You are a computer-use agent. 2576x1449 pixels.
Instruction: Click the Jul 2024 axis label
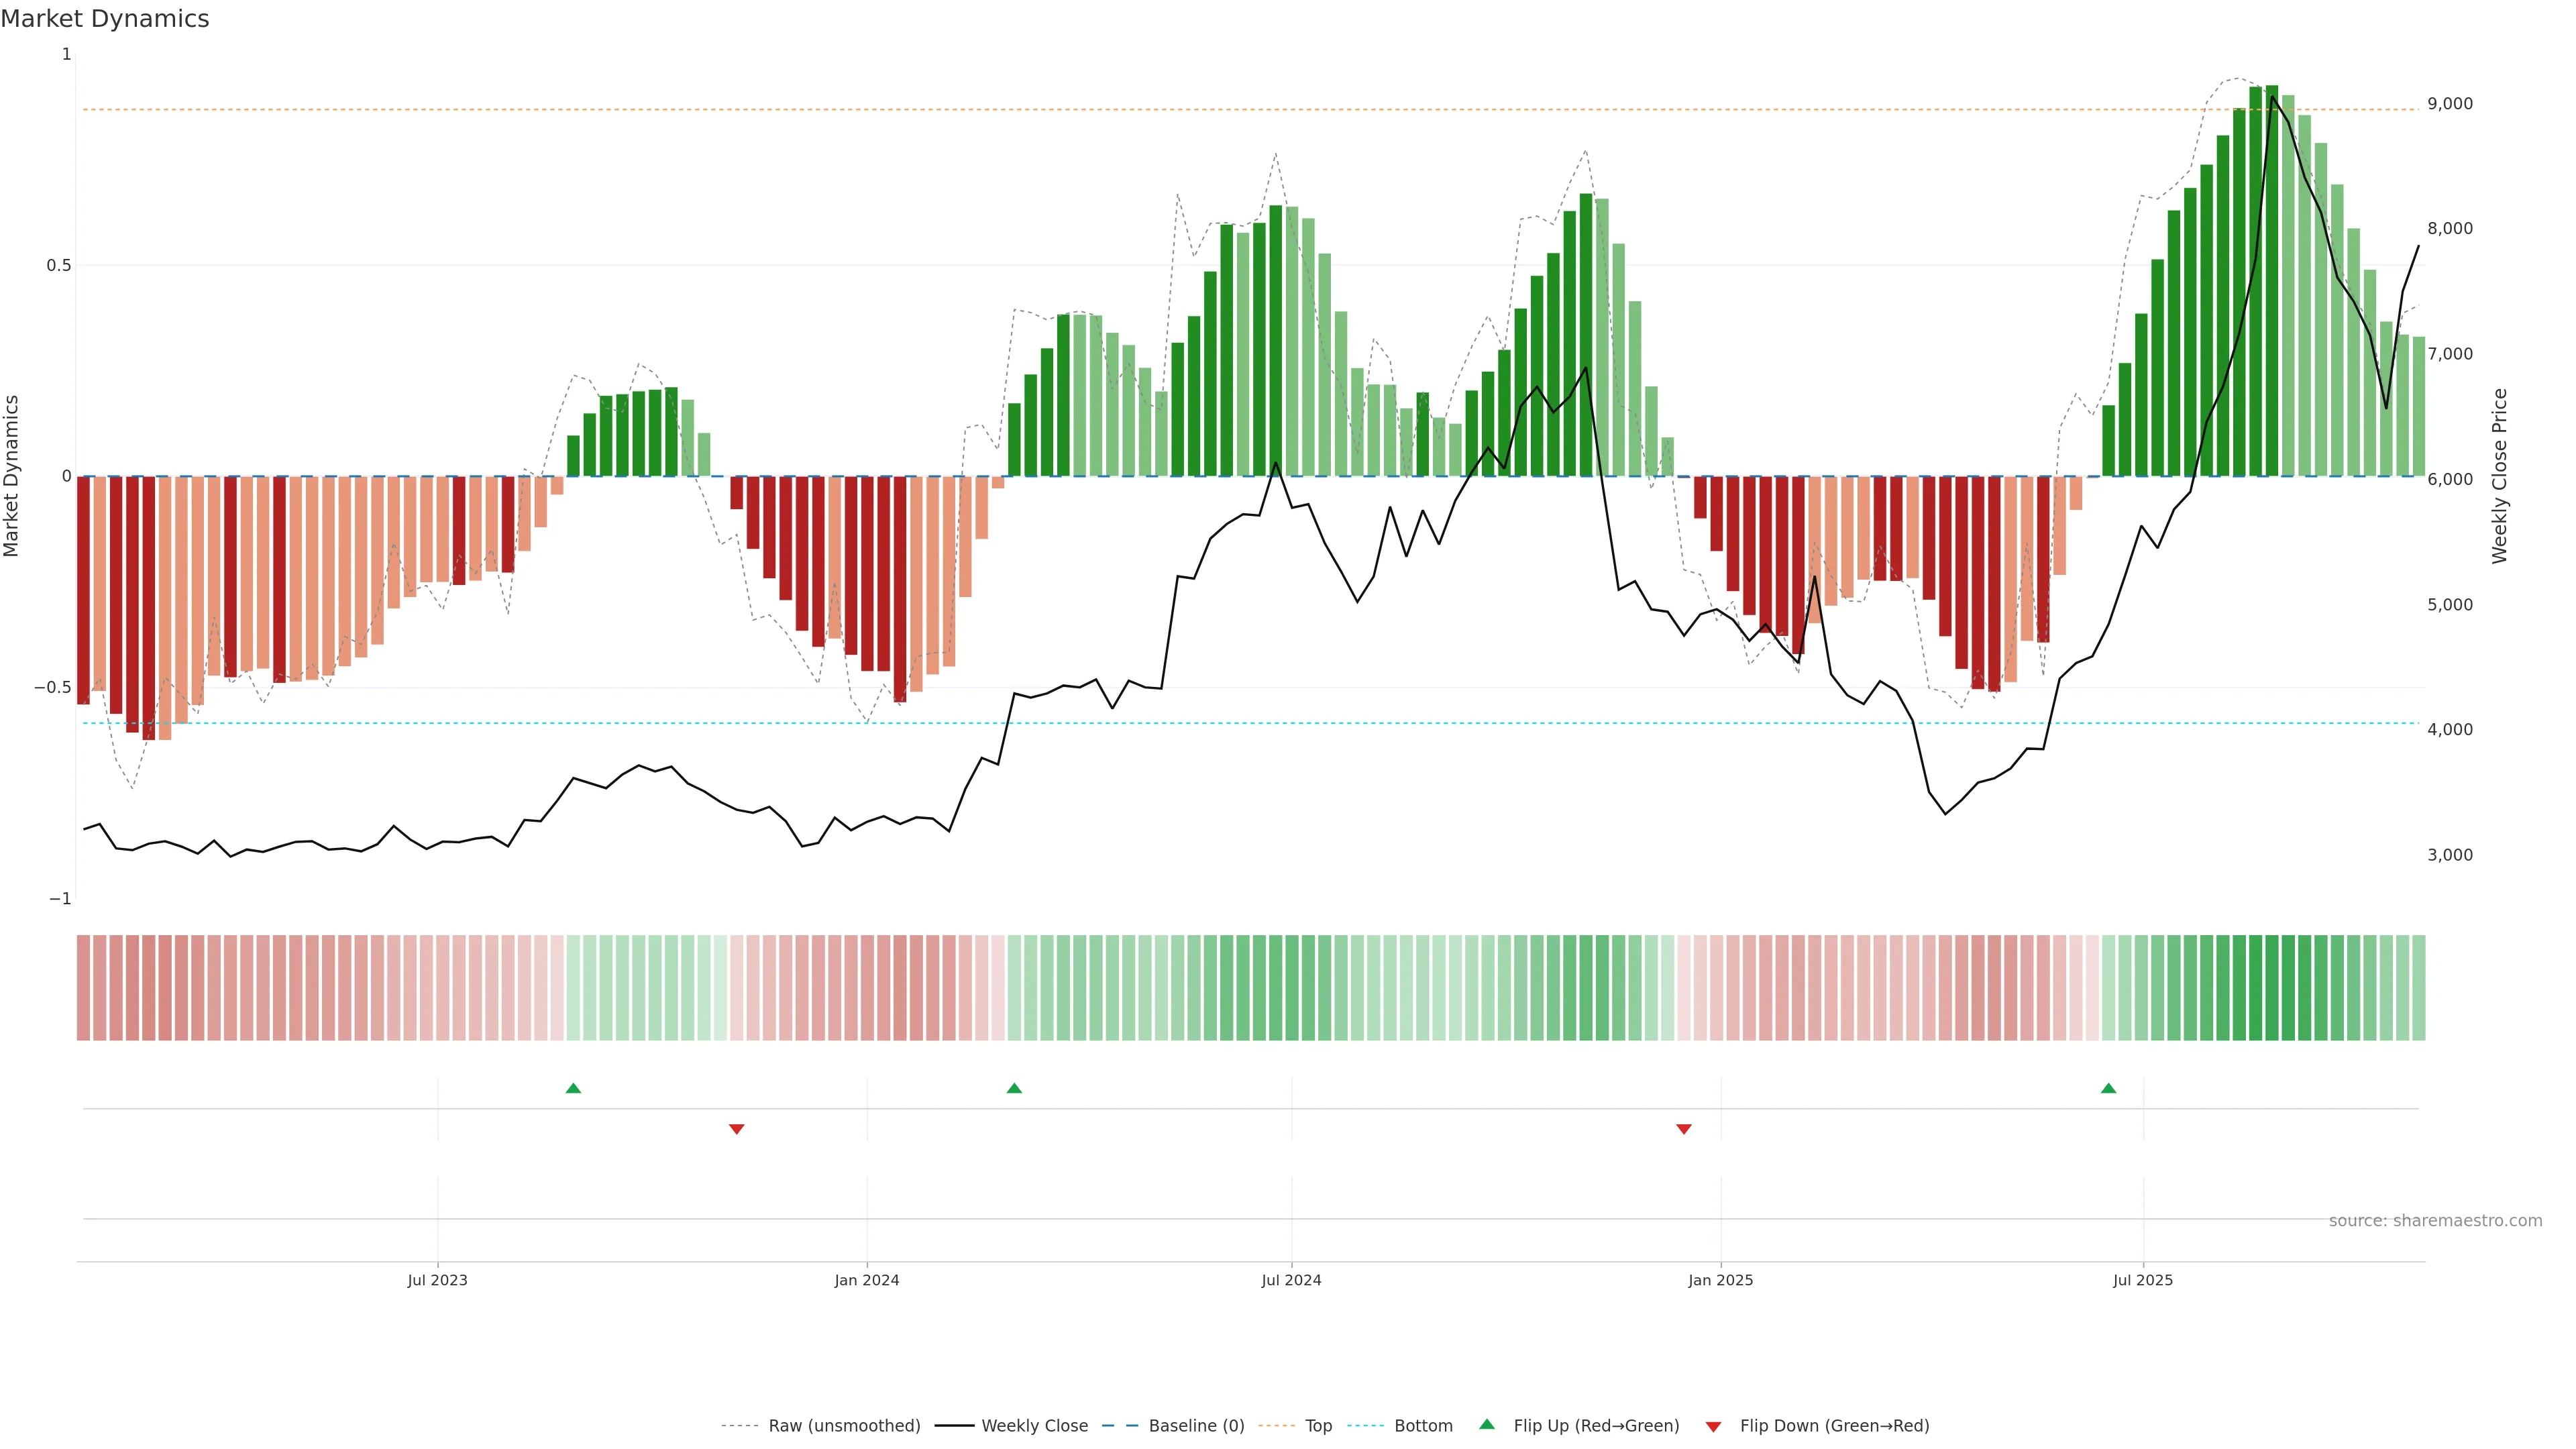pyautogui.click(x=1291, y=1280)
